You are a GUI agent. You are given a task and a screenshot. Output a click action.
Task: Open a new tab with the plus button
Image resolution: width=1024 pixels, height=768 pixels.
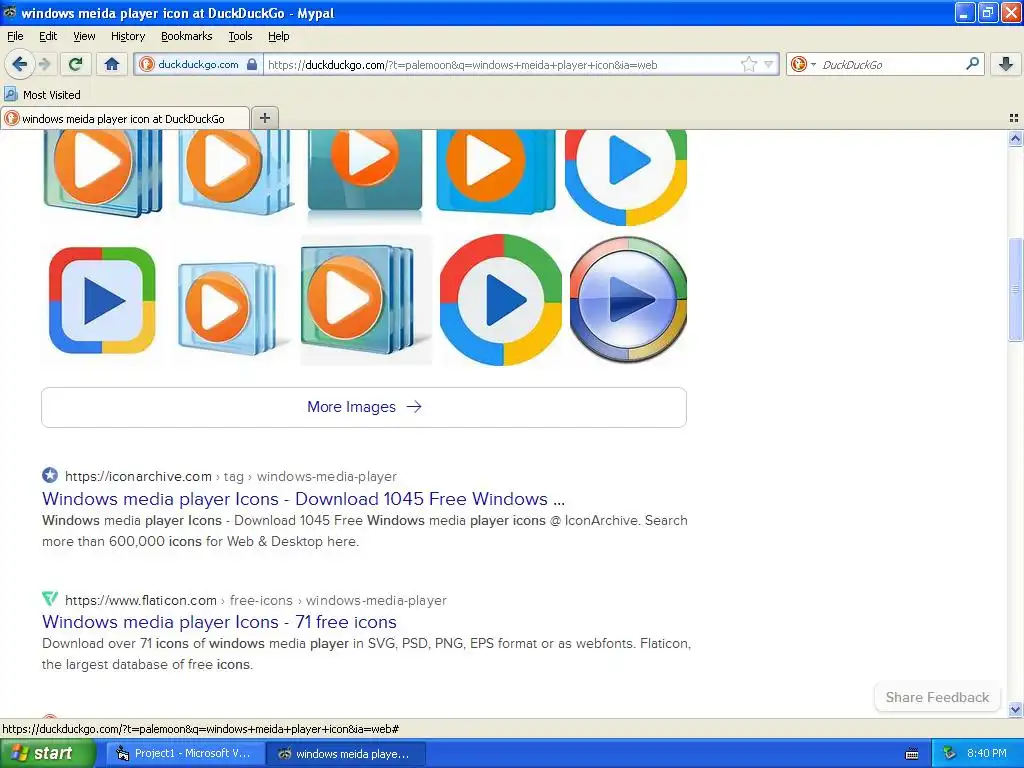tap(264, 118)
